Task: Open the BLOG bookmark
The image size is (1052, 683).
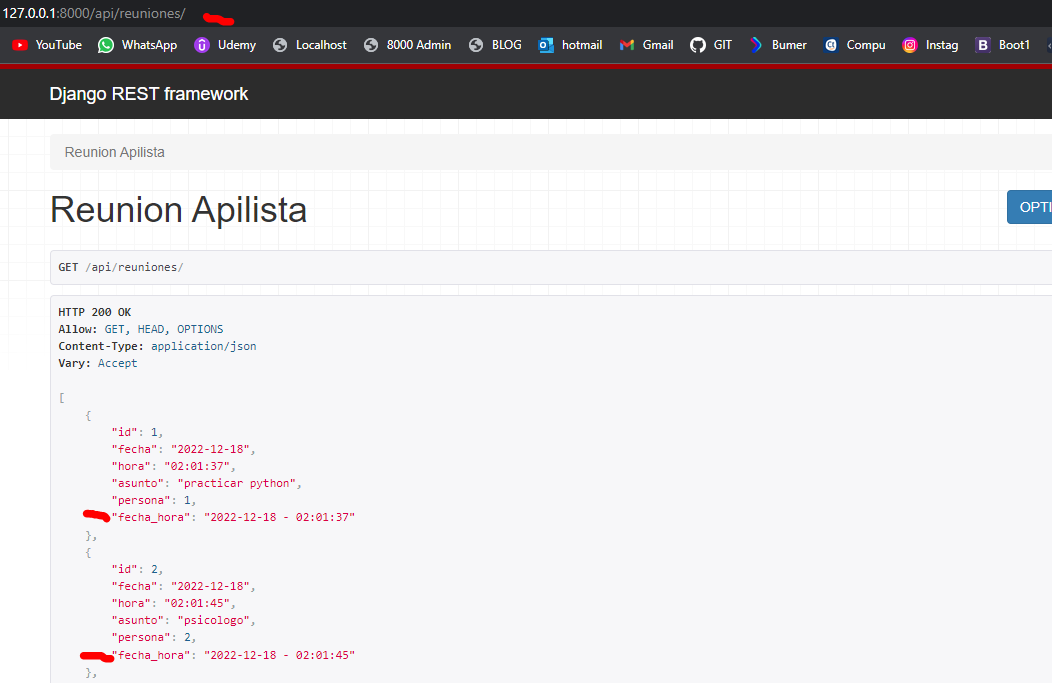Action: point(495,45)
